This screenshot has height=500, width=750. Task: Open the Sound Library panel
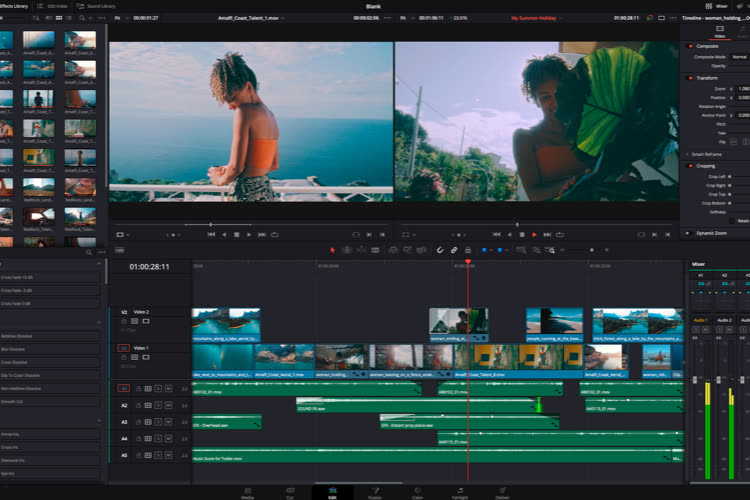click(x=96, y=6)
